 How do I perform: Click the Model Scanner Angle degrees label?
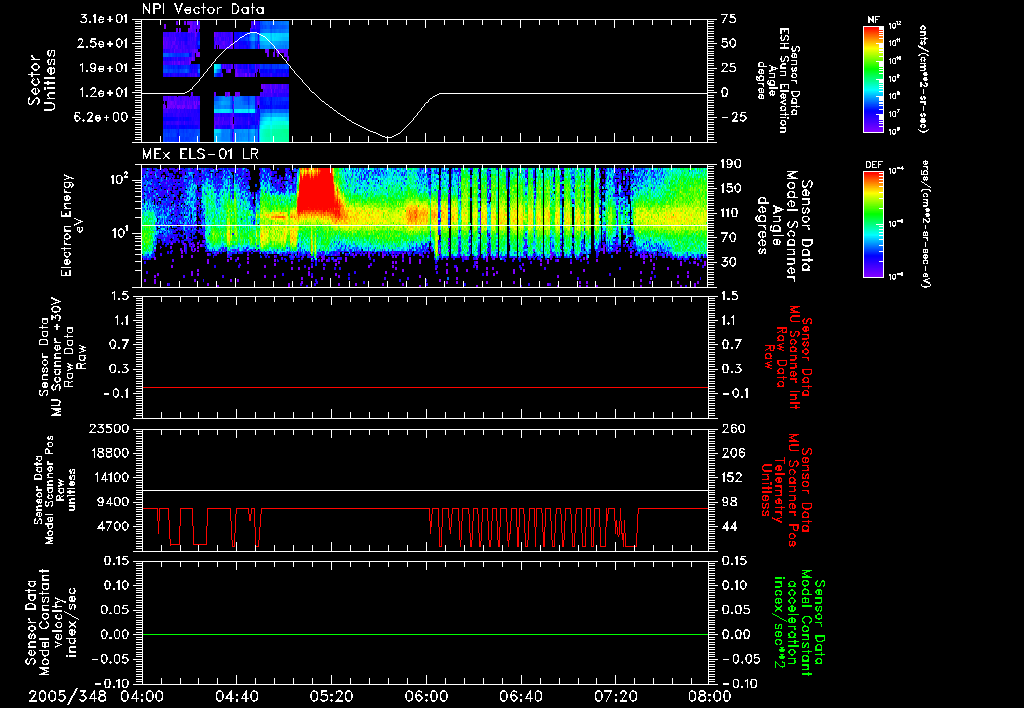point(784,225)
